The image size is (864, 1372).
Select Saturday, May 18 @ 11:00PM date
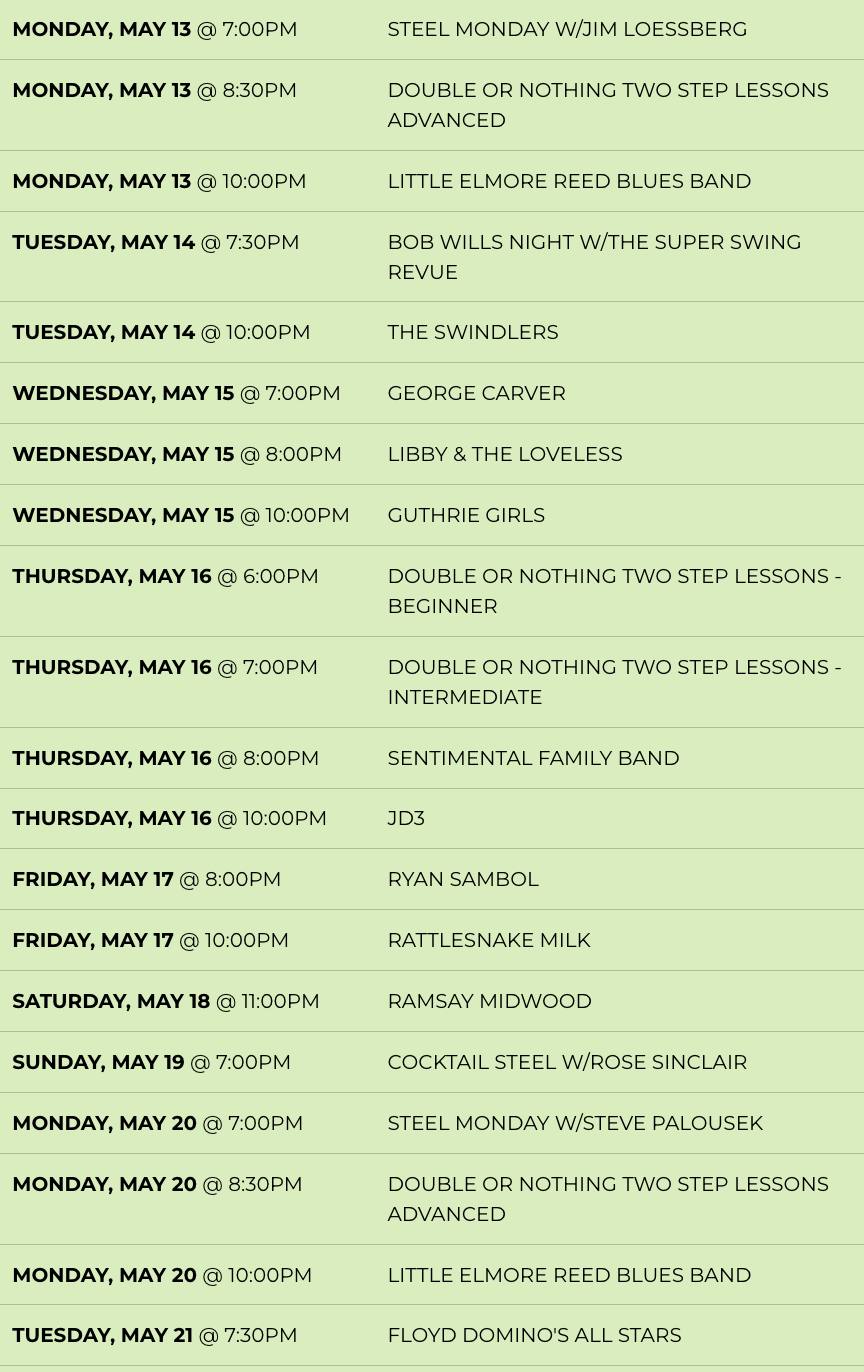point(165,1001)
